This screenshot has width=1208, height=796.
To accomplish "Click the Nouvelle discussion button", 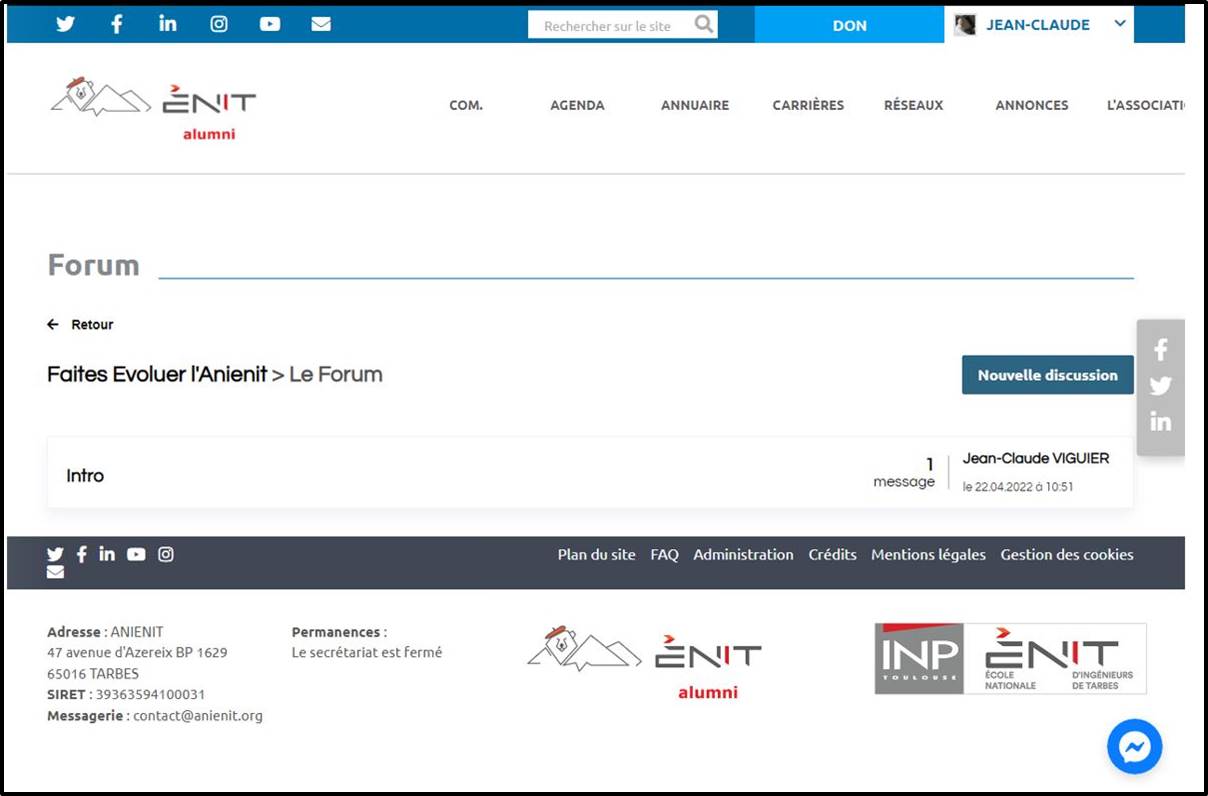I will (1047, 375).
